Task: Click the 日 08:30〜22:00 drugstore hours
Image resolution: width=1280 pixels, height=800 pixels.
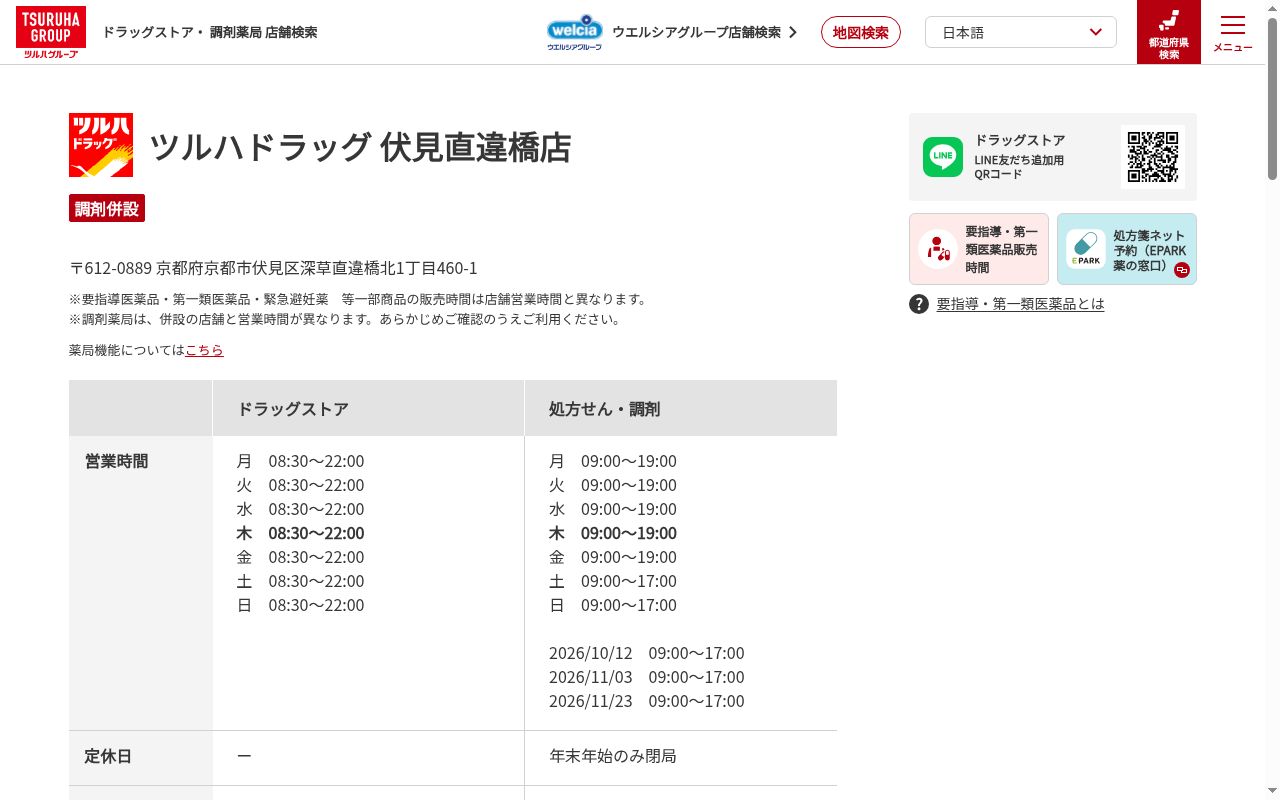Action: [300, 605]
